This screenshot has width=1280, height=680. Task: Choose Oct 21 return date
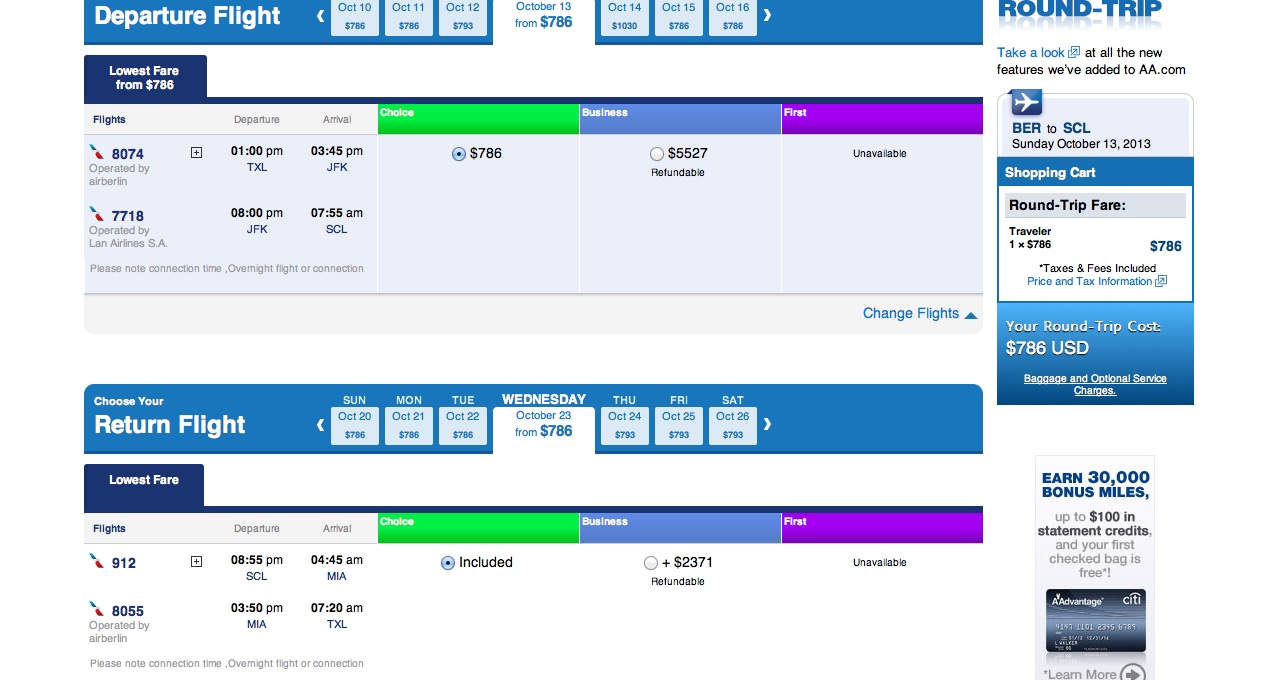409,425
